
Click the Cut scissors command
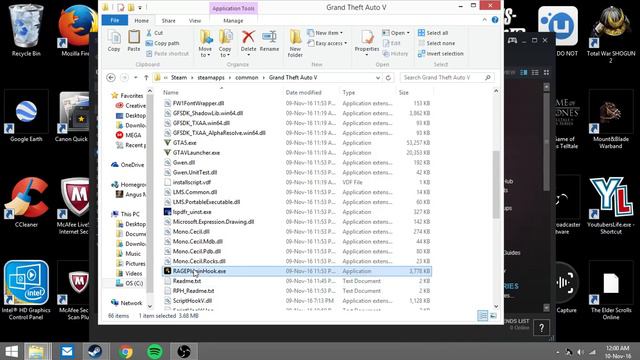[x=155, y=33]
